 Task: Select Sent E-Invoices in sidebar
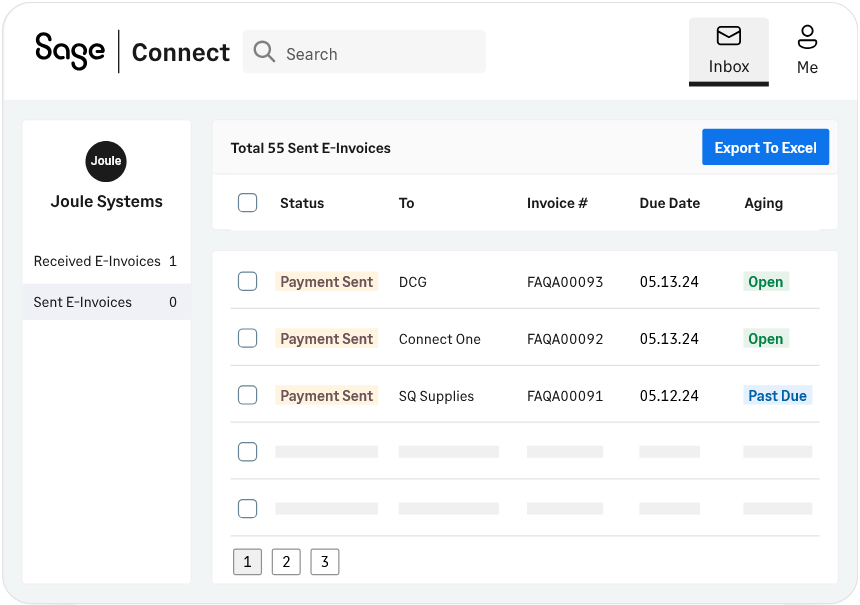click(106, 302)
